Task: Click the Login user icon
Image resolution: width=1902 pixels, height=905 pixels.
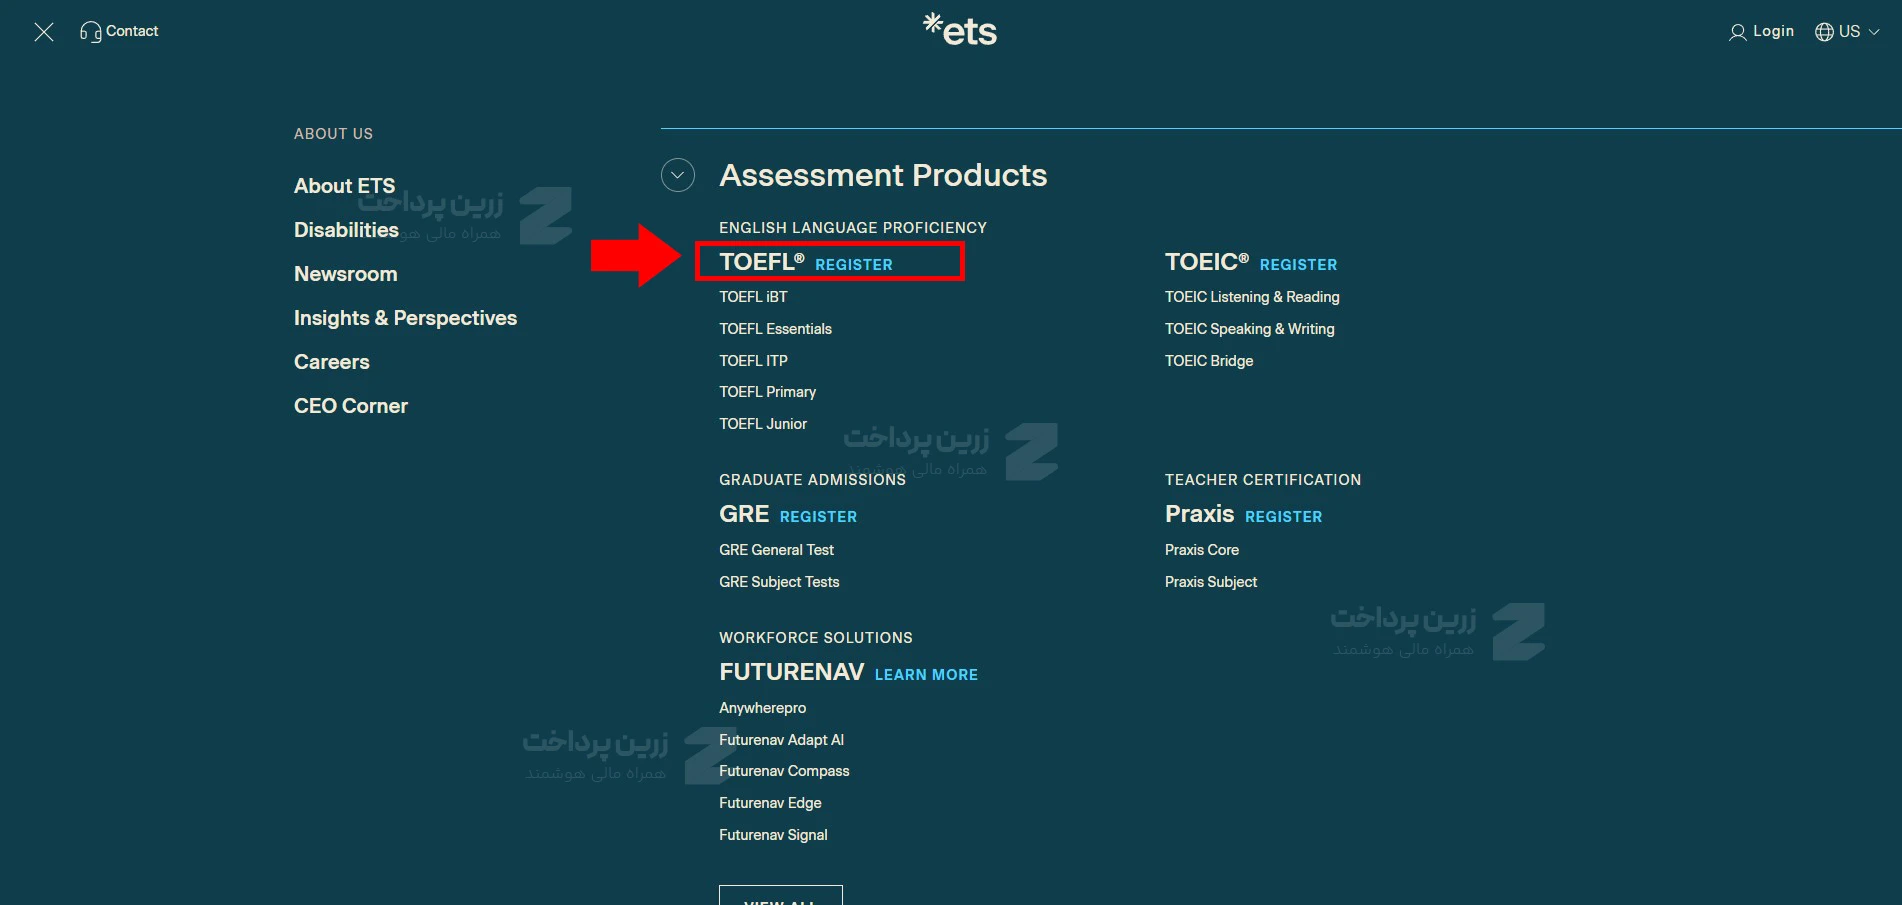Action: pos(1738,32)
